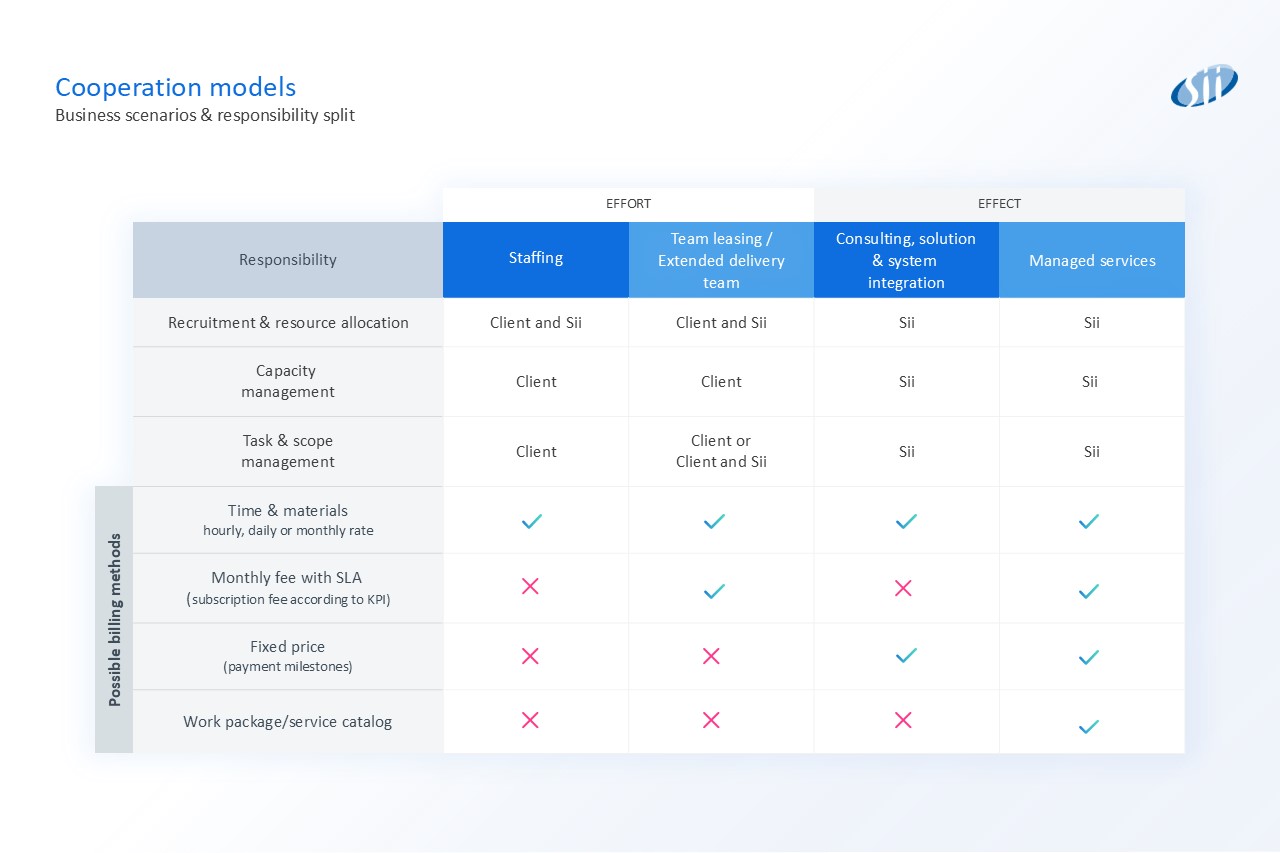The width and height of the screenshot is (1280, 853).
Task: Click the Staffing Time & materials checkmark
Action: 532,521
